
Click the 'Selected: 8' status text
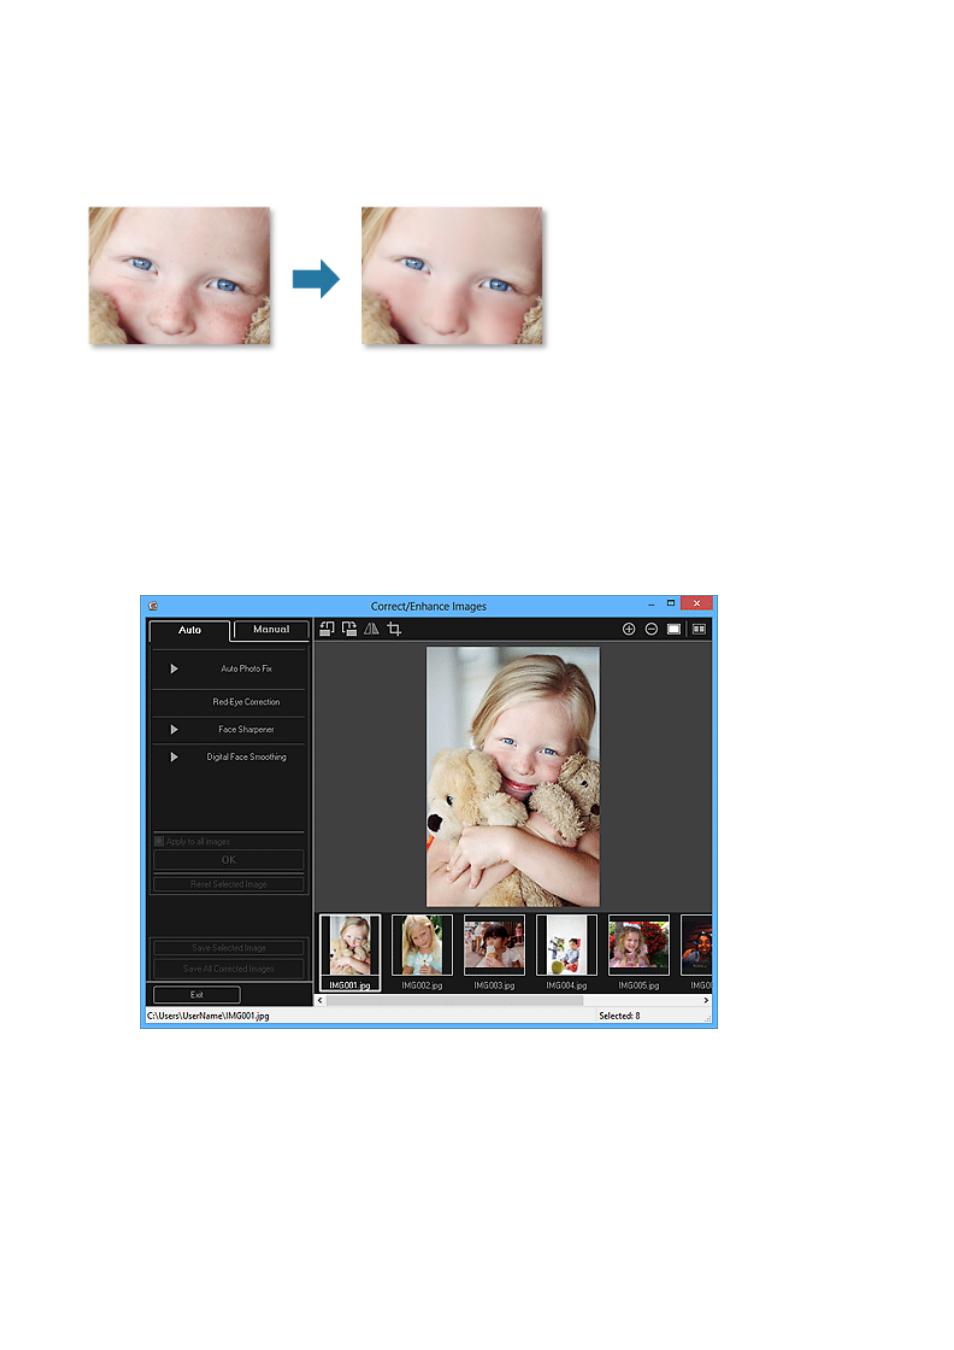[x=619, y=1016]
